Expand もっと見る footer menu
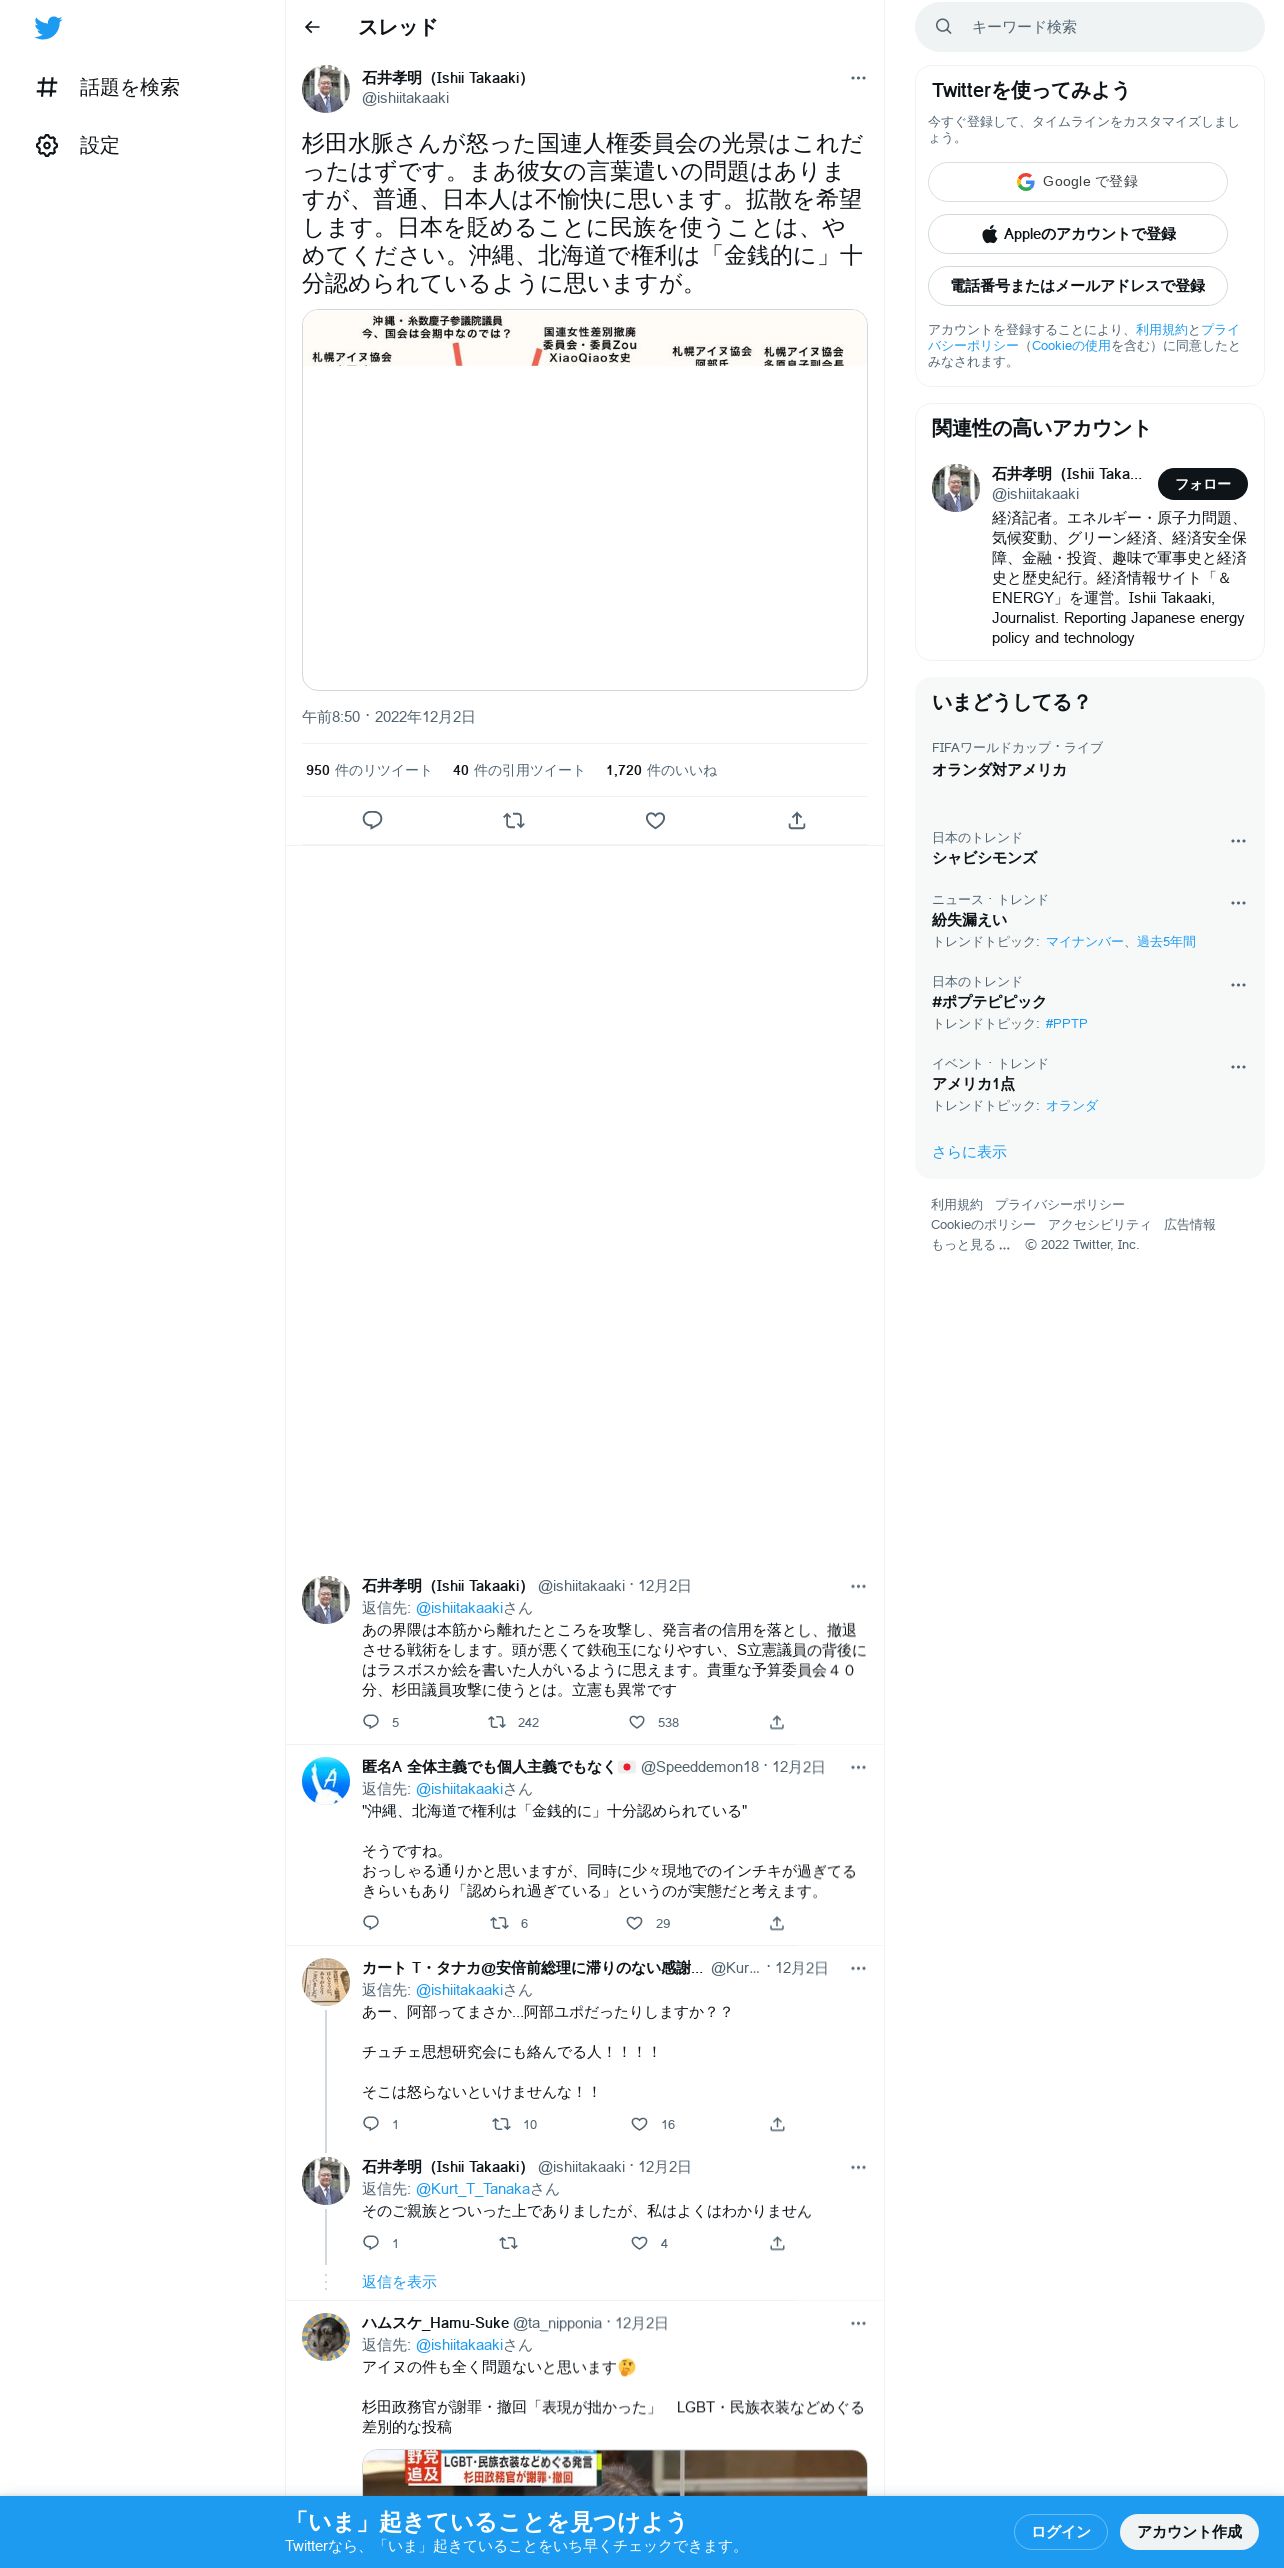 [x=970, y=1245]
